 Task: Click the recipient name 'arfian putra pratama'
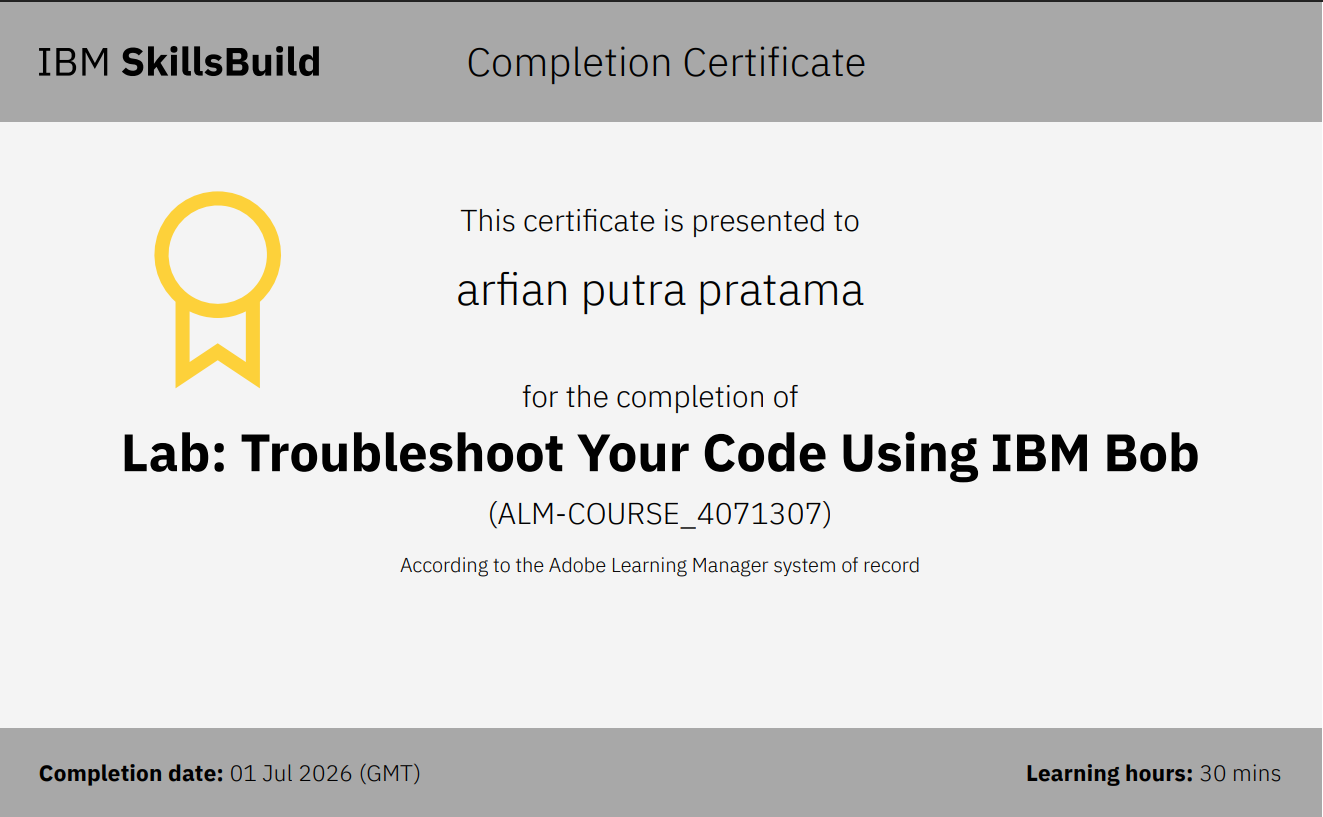660,291
